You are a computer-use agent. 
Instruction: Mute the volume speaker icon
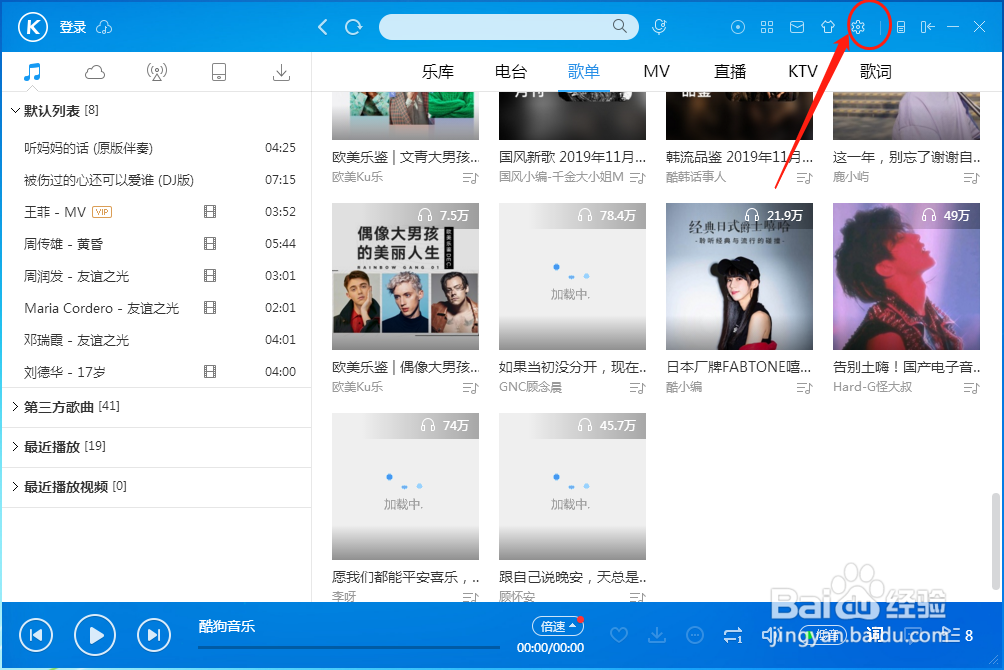769,634
